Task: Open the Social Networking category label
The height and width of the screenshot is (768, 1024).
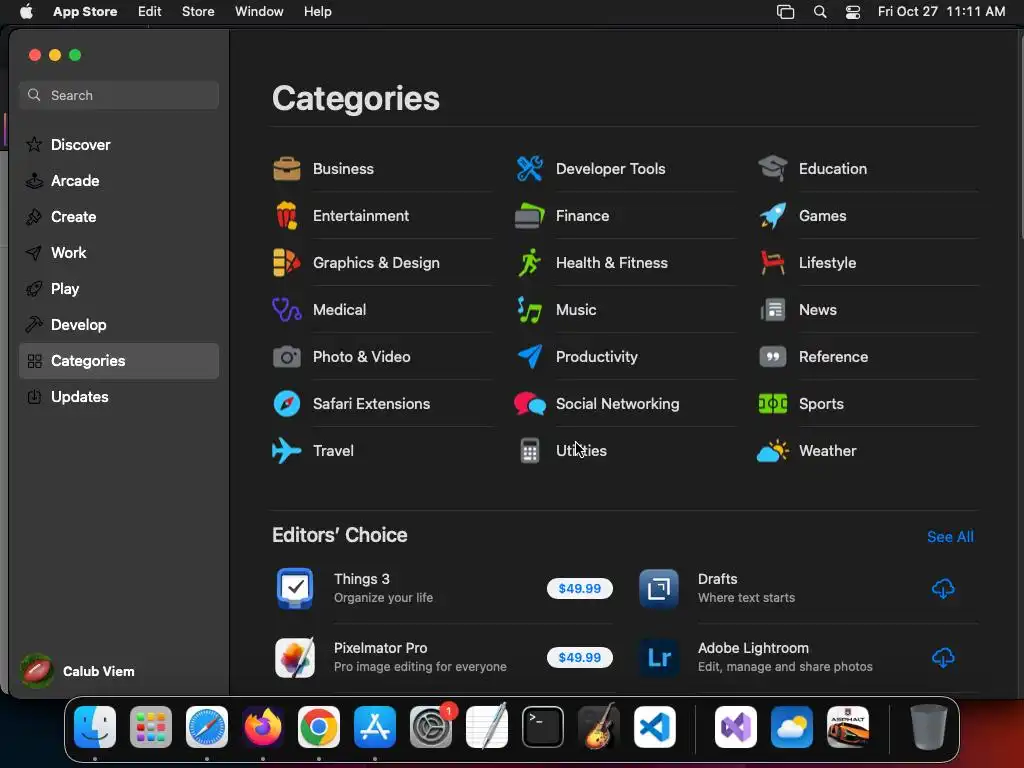Action: (x=617, y=404)
